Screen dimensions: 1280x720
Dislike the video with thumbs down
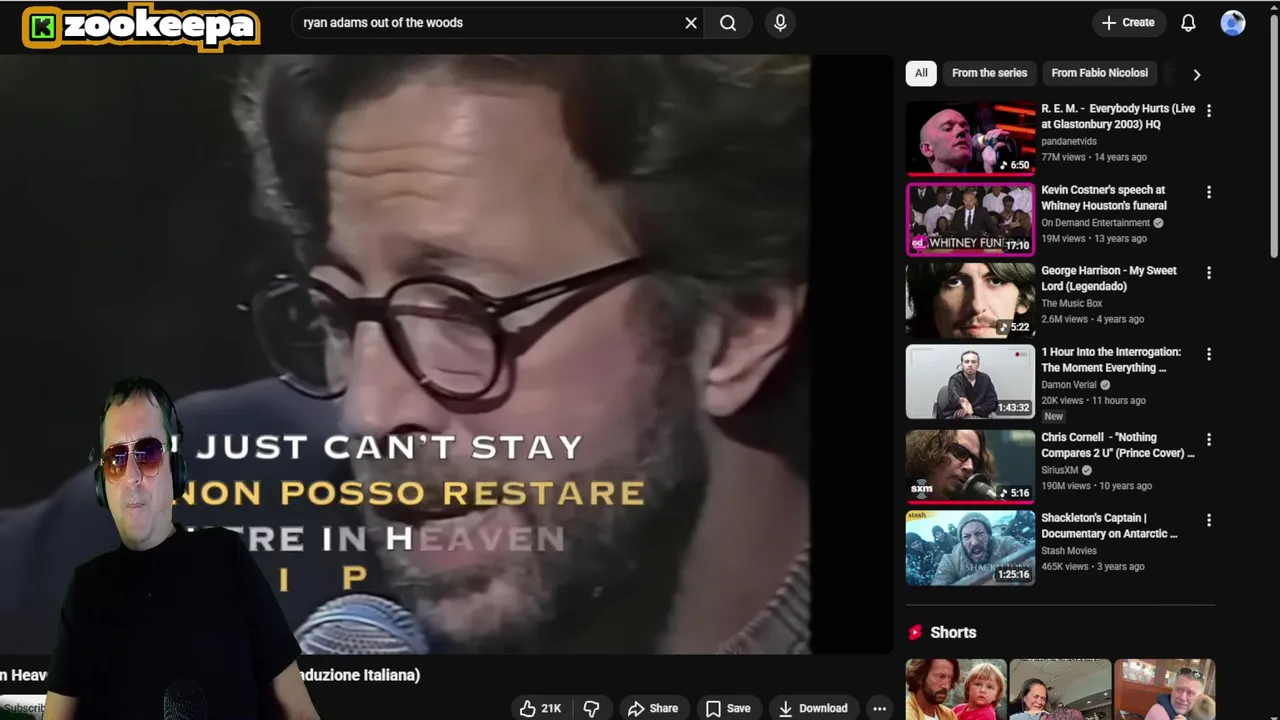(592, 708)
